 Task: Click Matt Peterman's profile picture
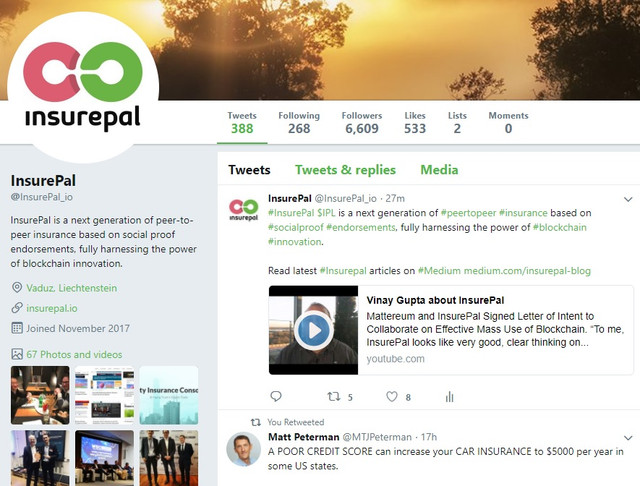point(244,449)
